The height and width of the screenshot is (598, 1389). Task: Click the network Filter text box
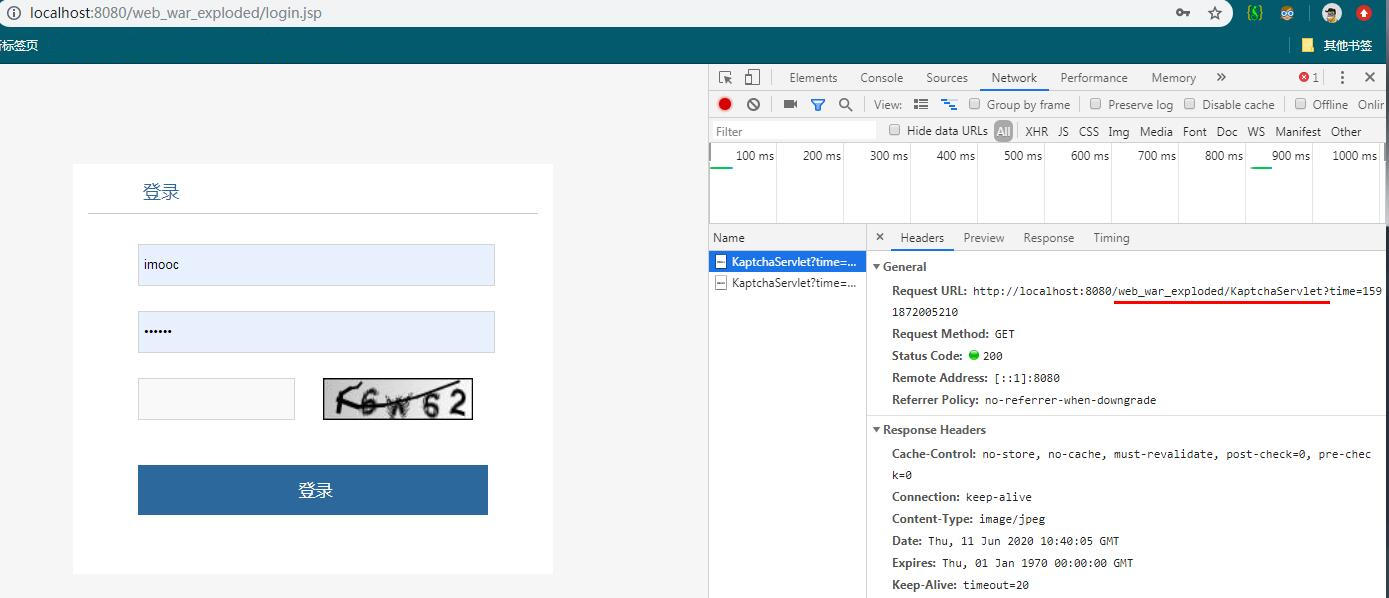point(794,131)
